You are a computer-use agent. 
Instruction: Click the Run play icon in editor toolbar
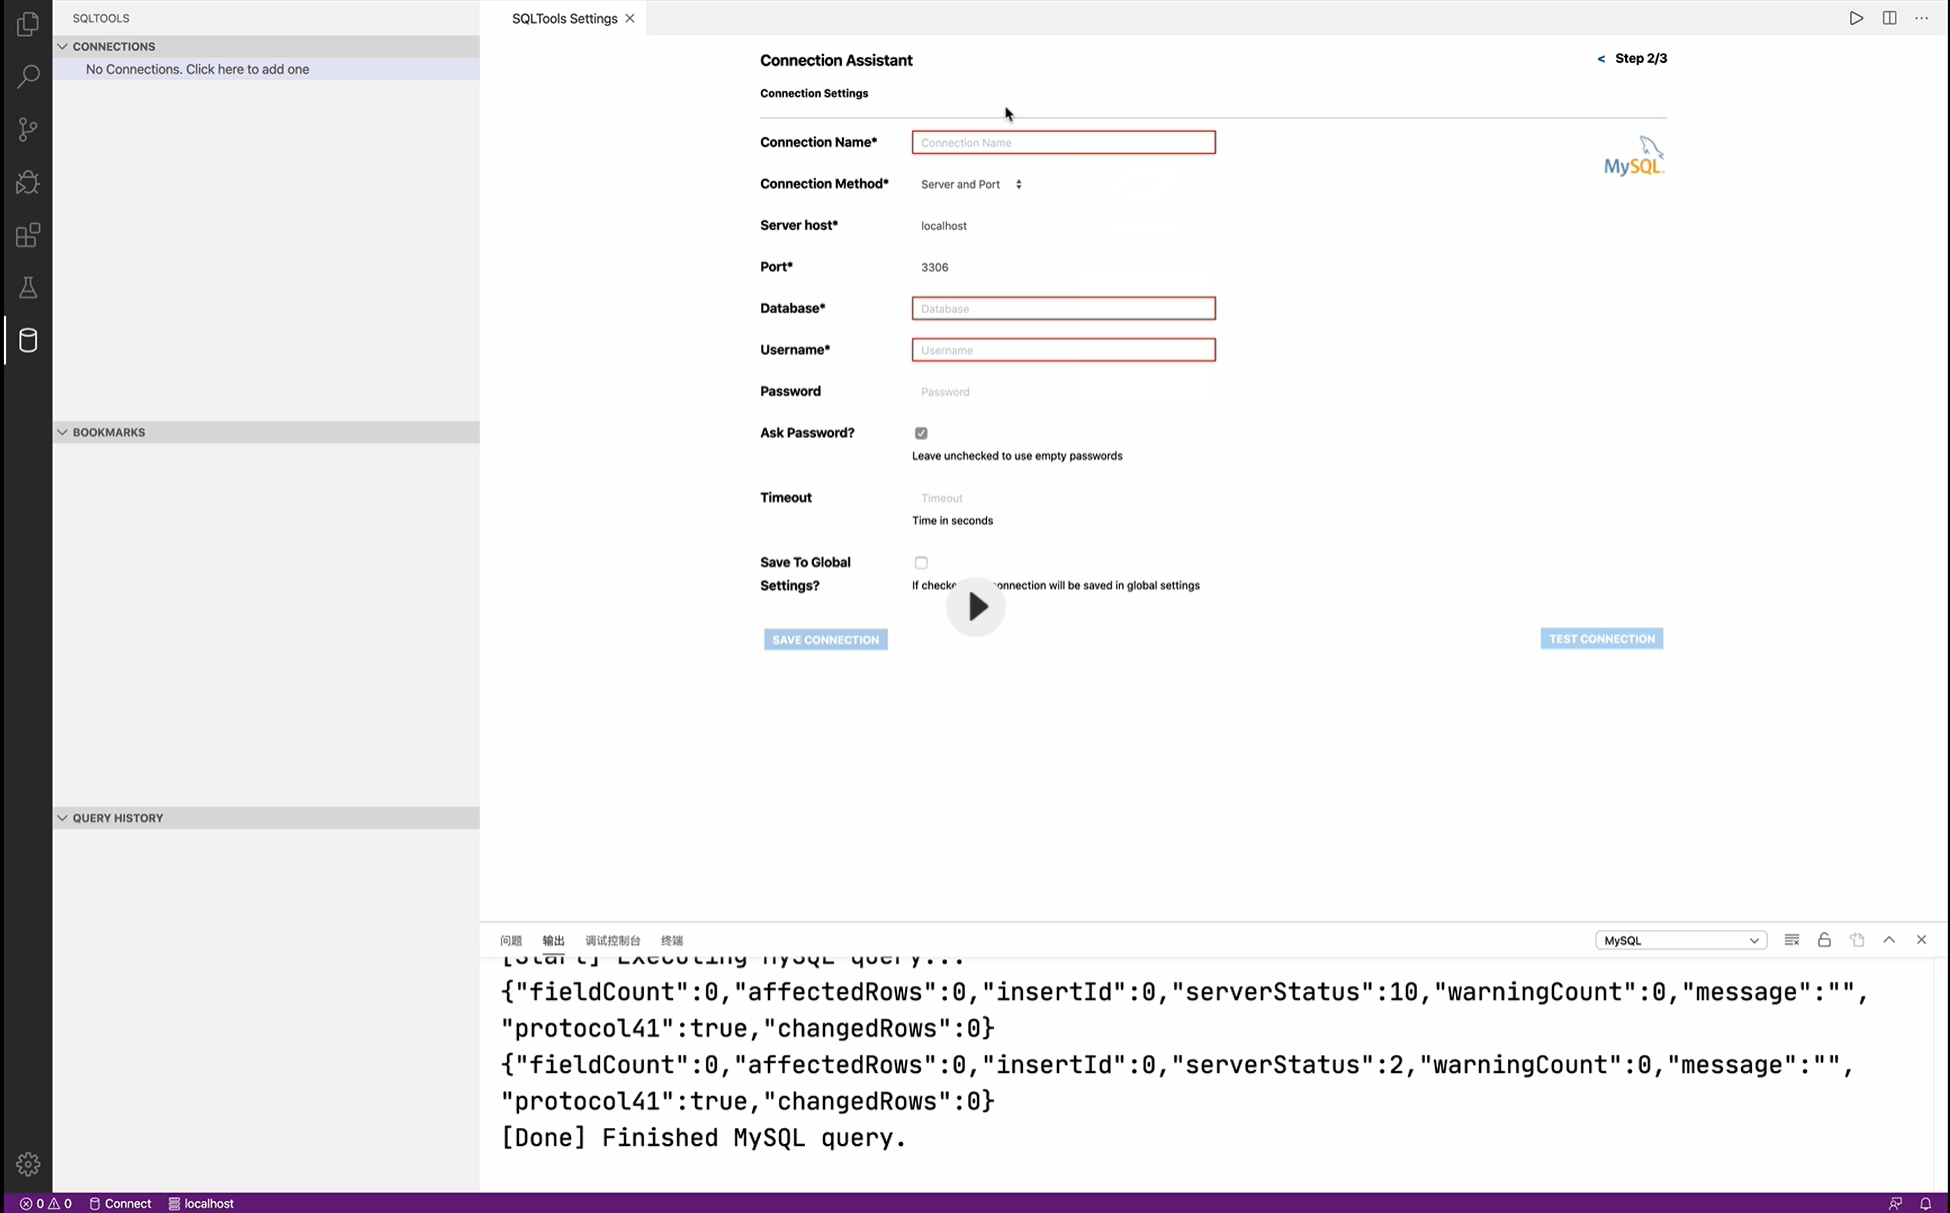coord(1856,18)
